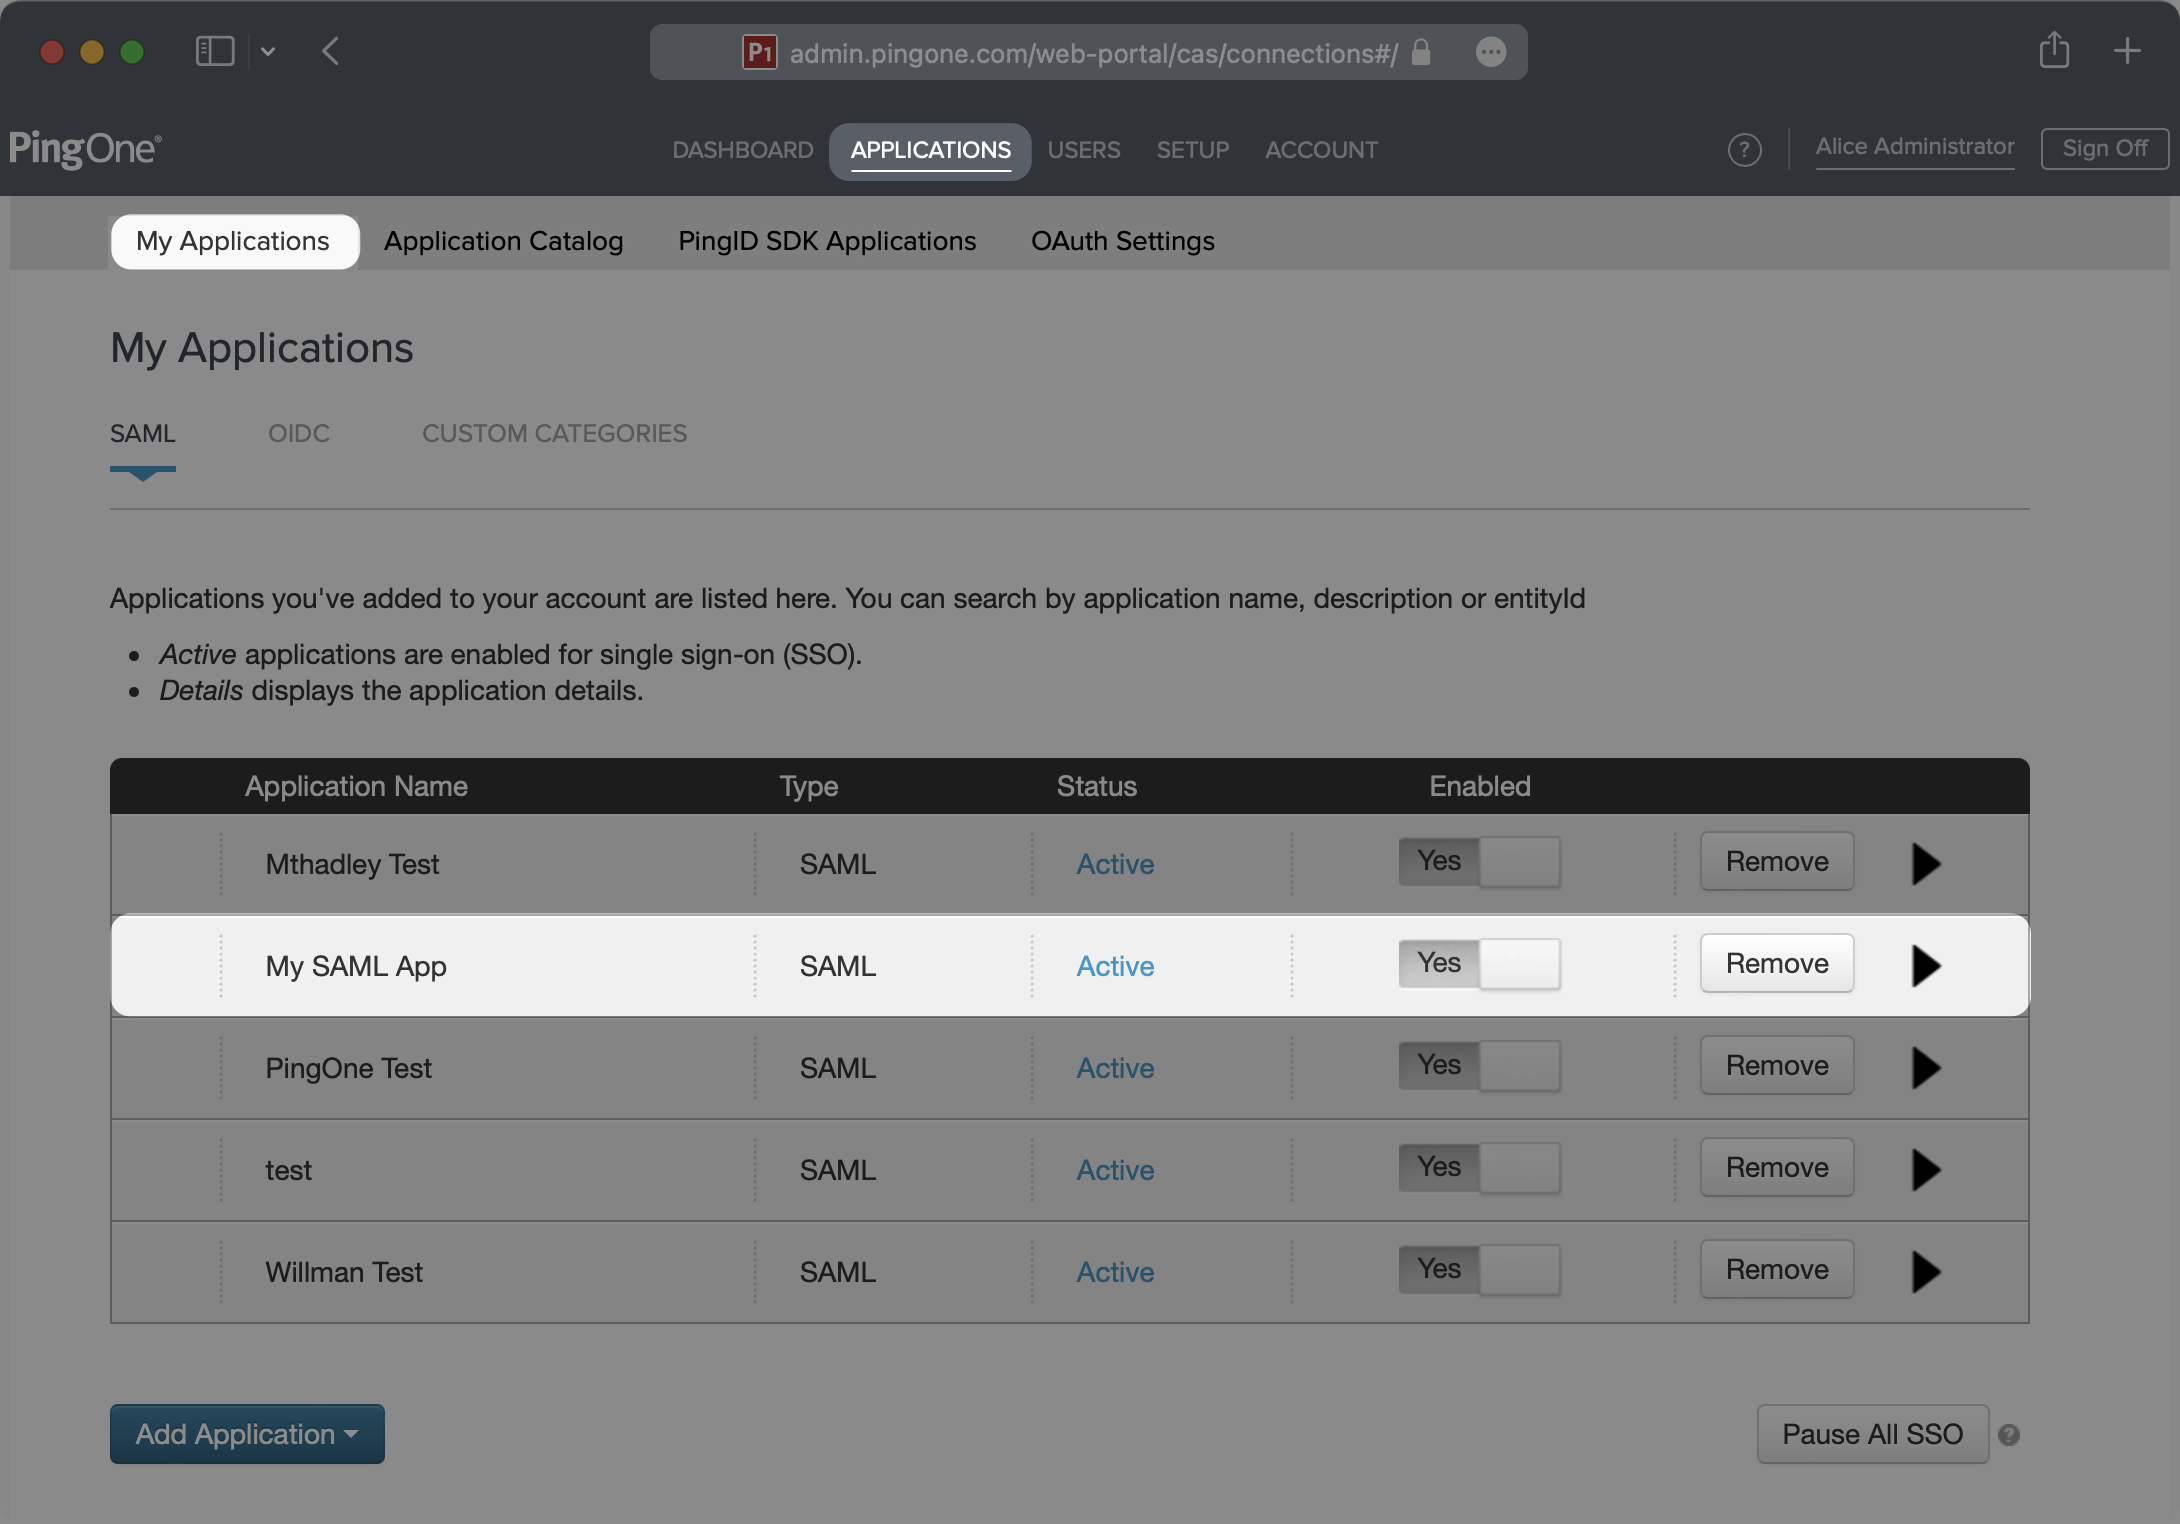Switch to the OIDC tab
This screenshot has width=2180, height=1524.
click(x=299, y=433)
